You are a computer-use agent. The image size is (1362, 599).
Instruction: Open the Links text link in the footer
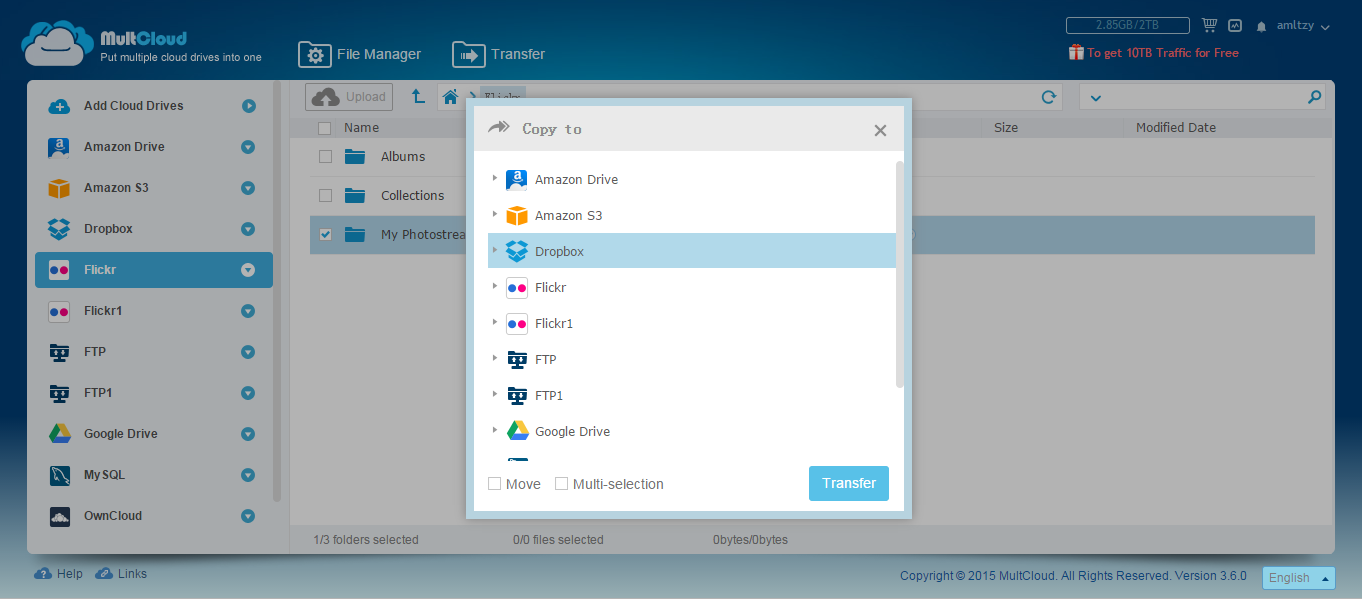coord(132,574)
